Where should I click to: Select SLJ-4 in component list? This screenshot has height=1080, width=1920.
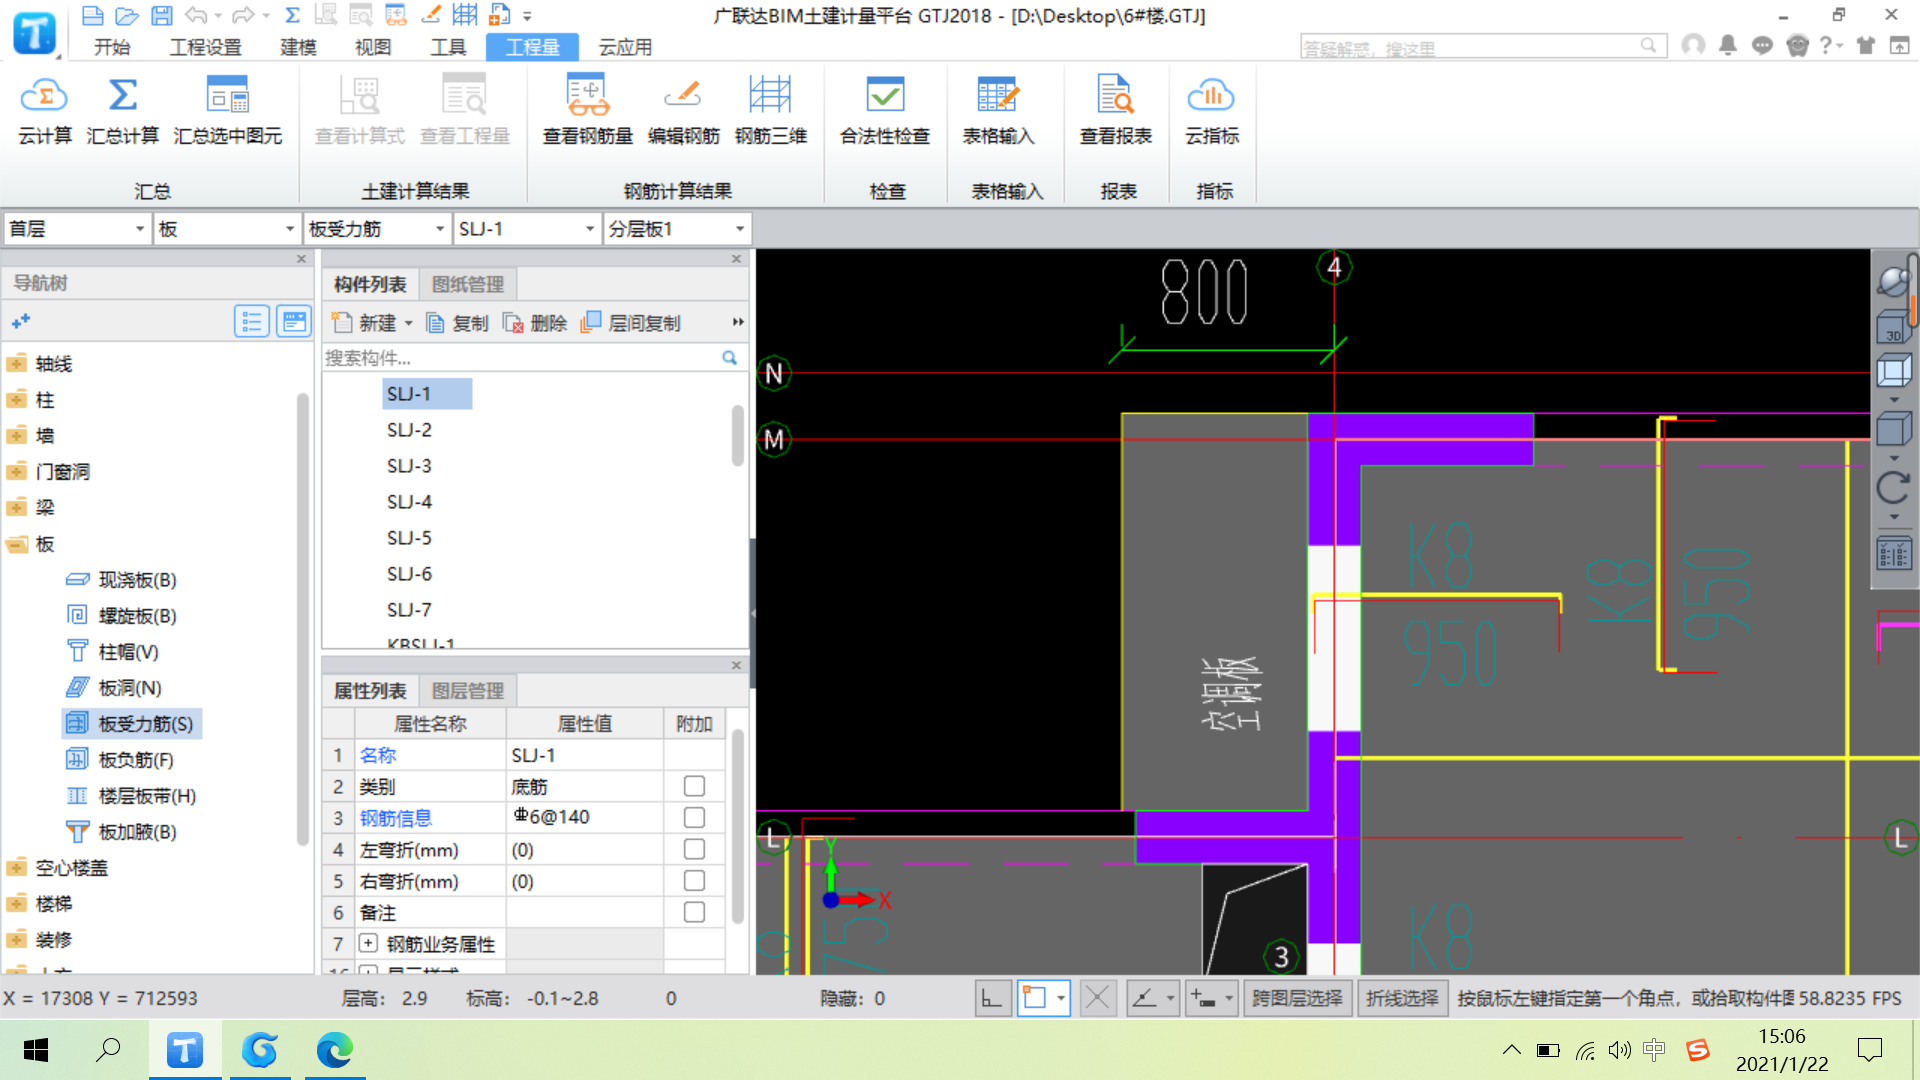click(x=409, y=502)
